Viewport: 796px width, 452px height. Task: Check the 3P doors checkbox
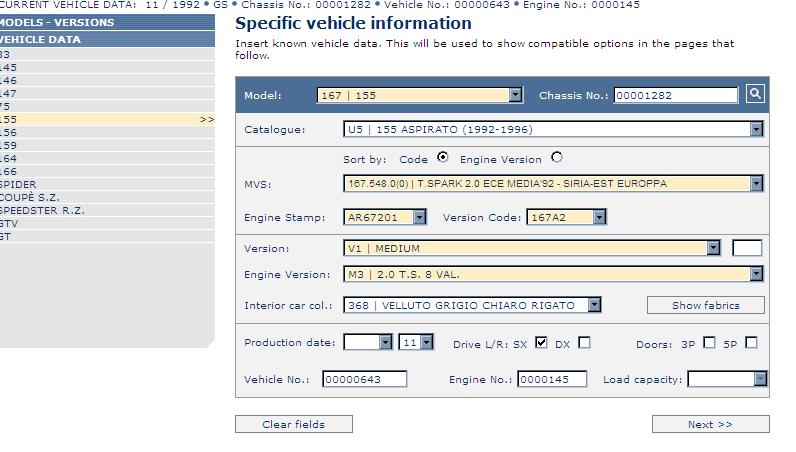(x=709, y=343)
